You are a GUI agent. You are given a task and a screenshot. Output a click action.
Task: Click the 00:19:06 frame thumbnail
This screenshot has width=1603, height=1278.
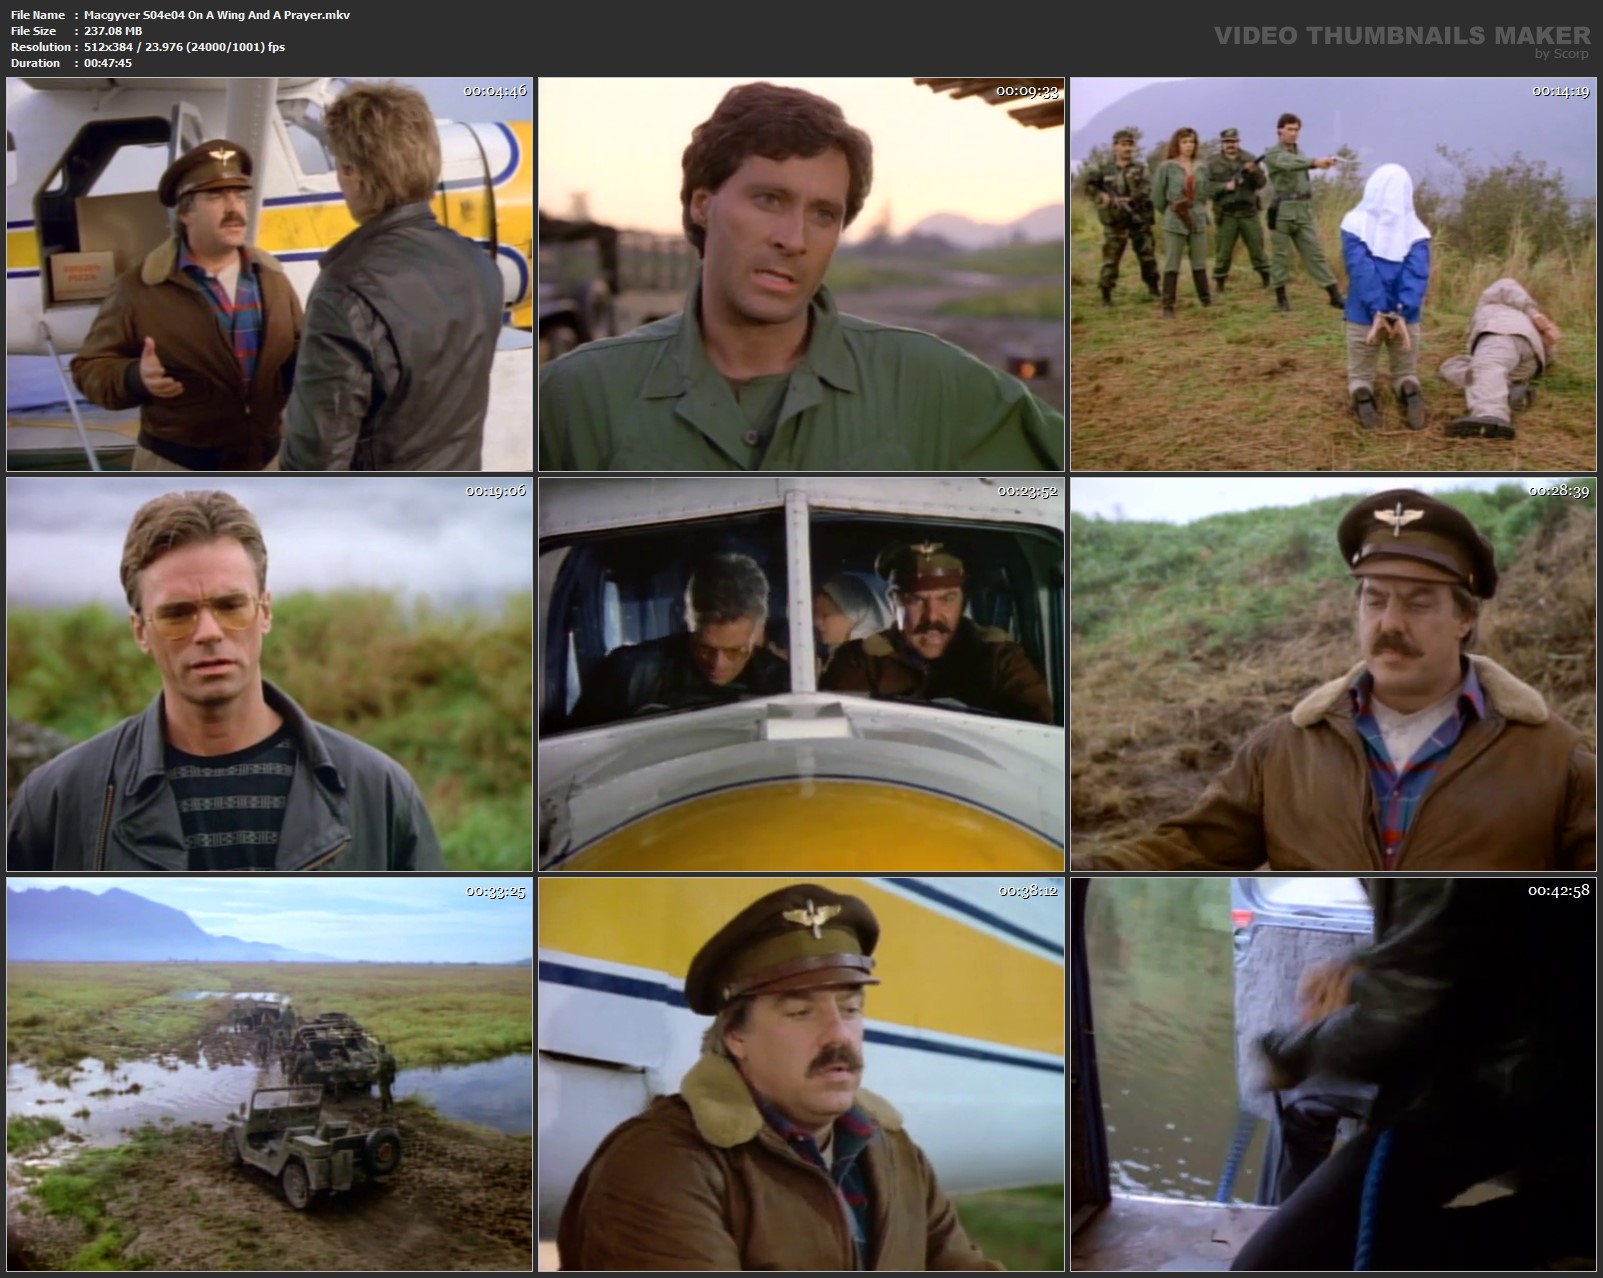pyautogui.click(x=269, y=674)
